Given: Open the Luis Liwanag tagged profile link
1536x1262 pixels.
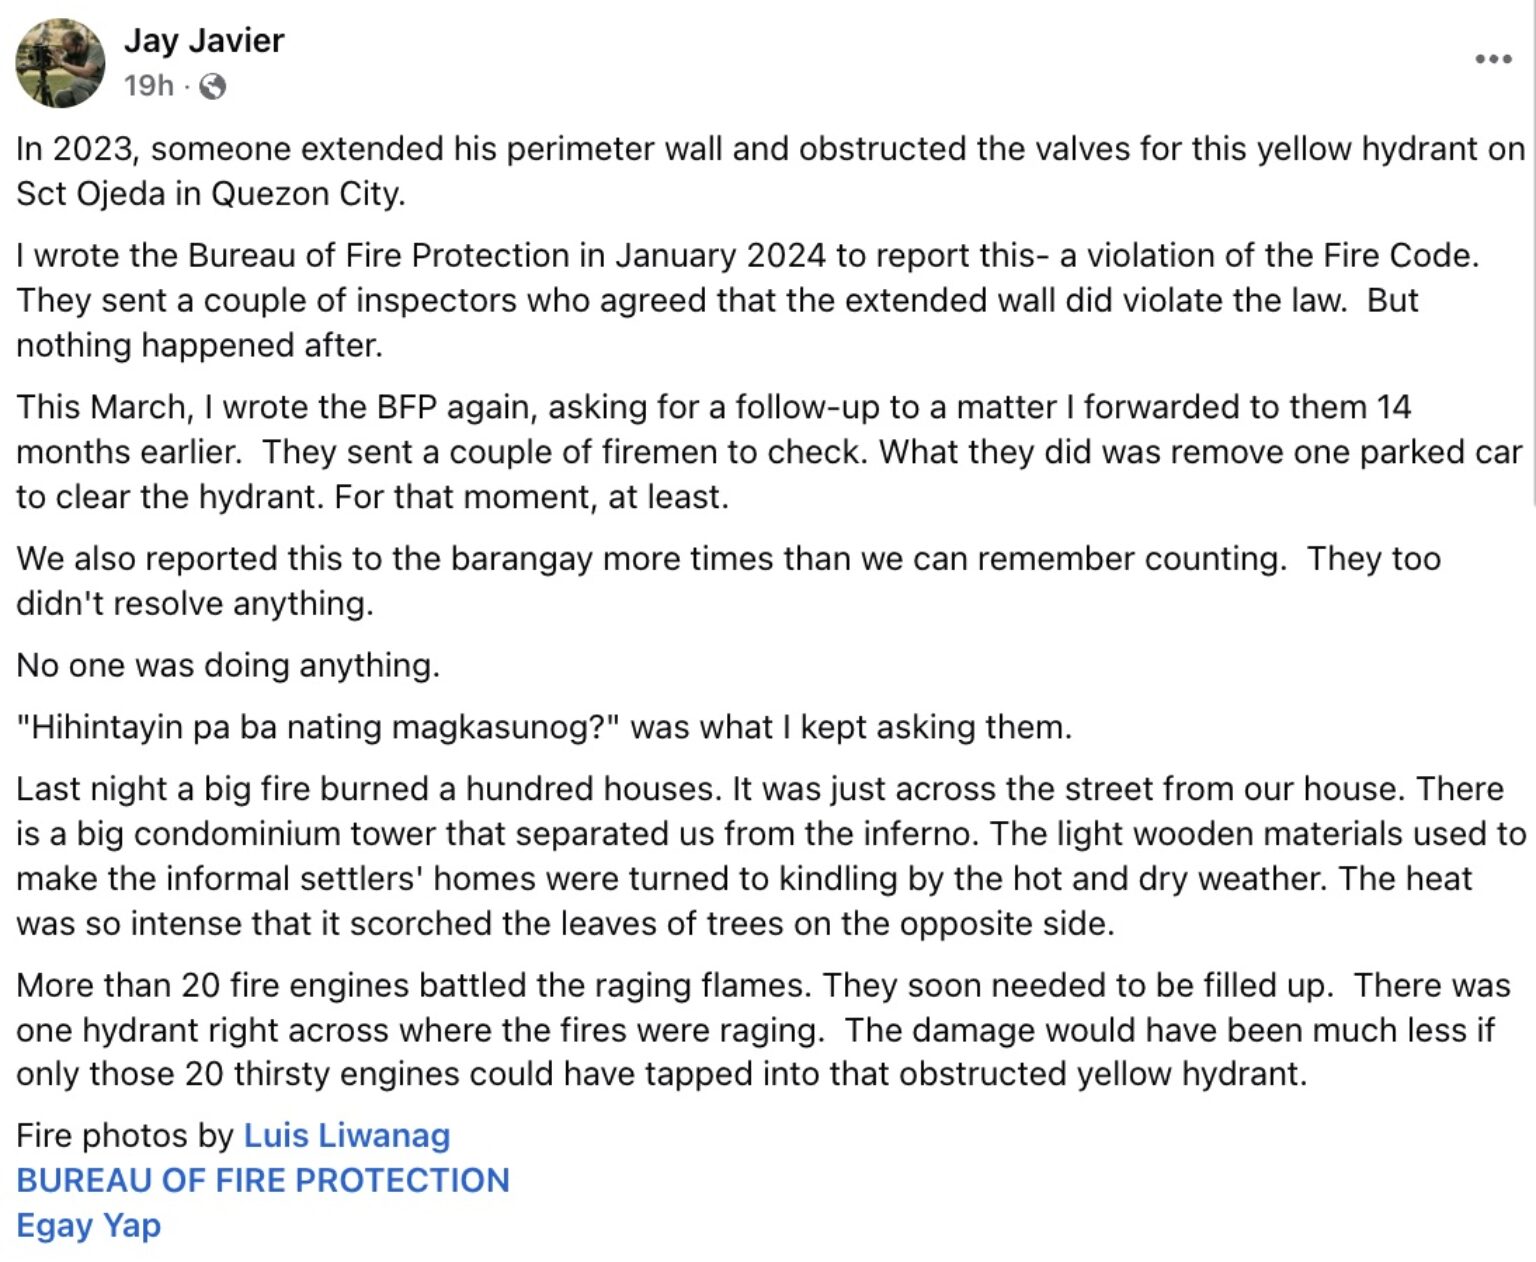Looking at the screenshot, I should 346,1135.
